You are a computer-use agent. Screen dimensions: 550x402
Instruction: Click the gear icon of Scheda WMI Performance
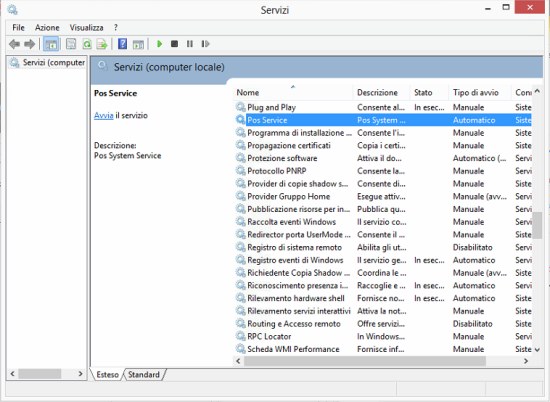pyautogui.click(x=241, y=349)
